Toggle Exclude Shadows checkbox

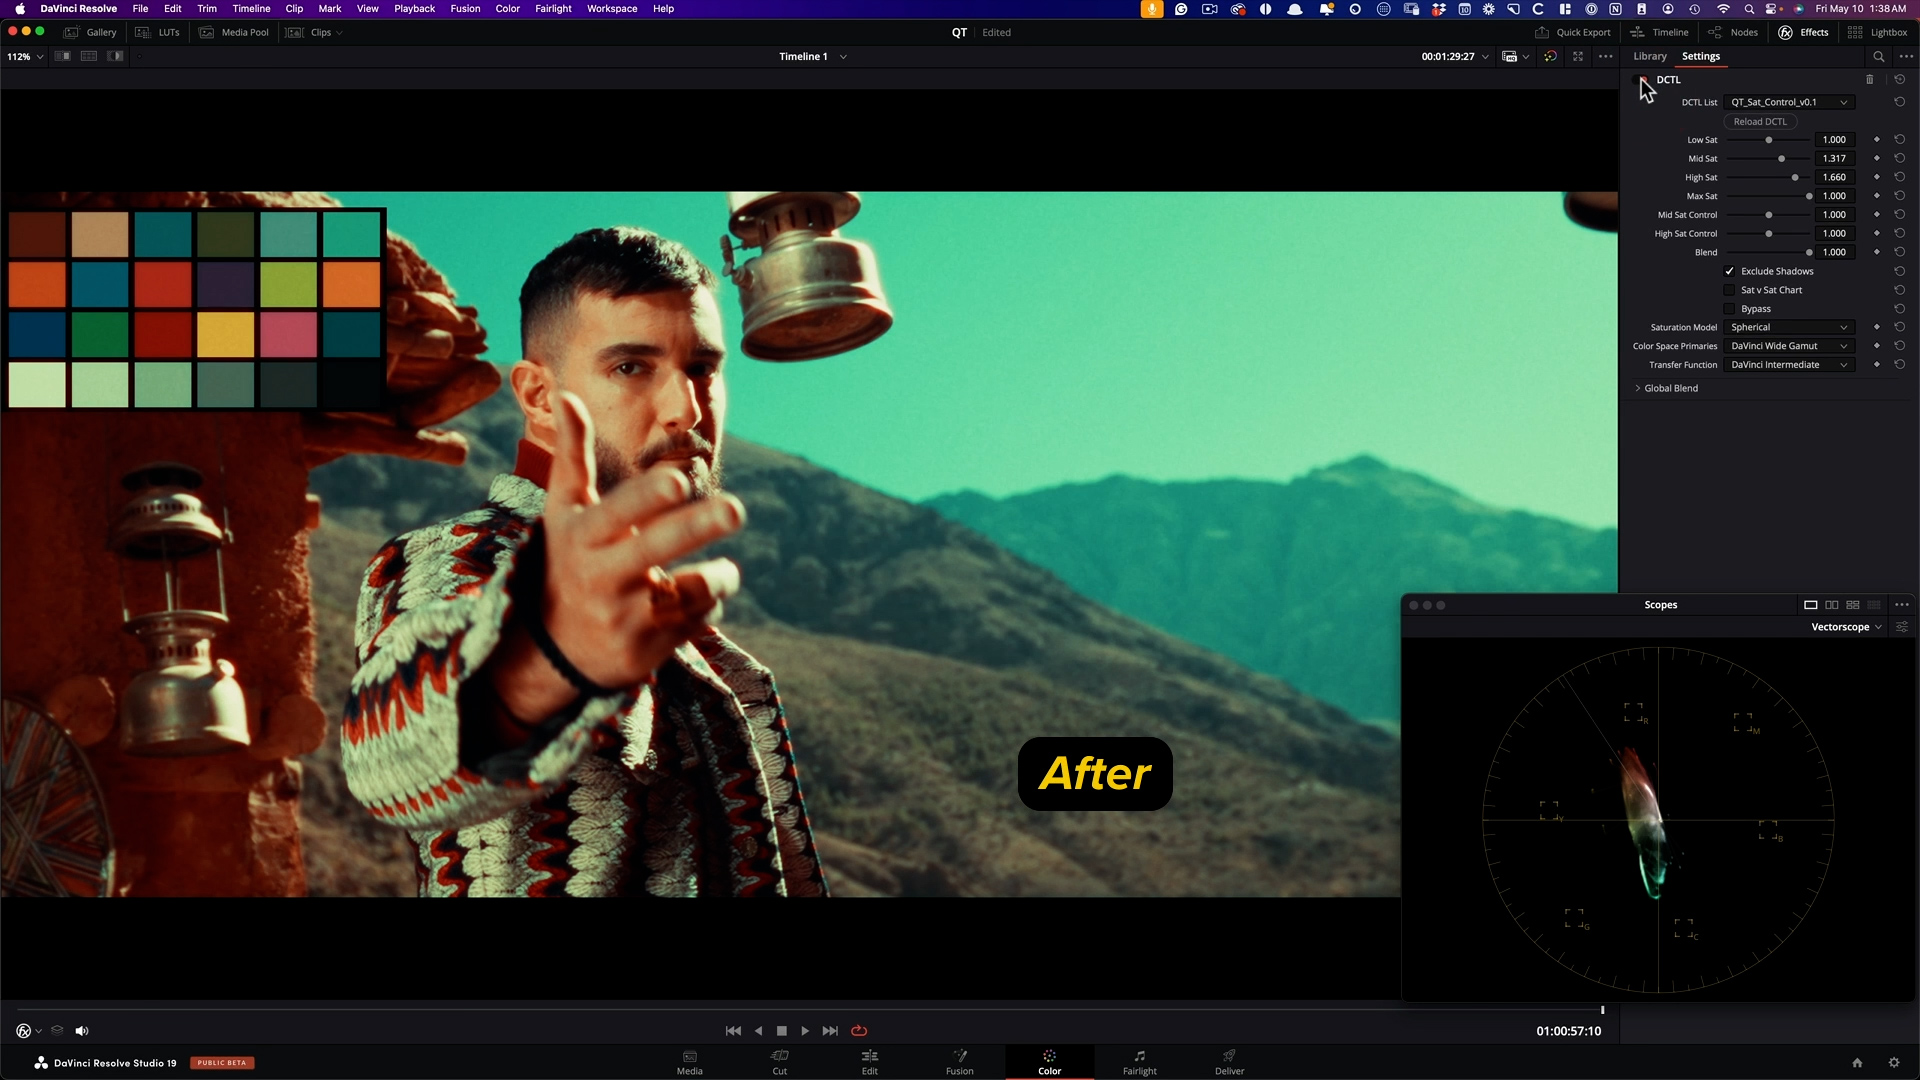click(1729, 270)
